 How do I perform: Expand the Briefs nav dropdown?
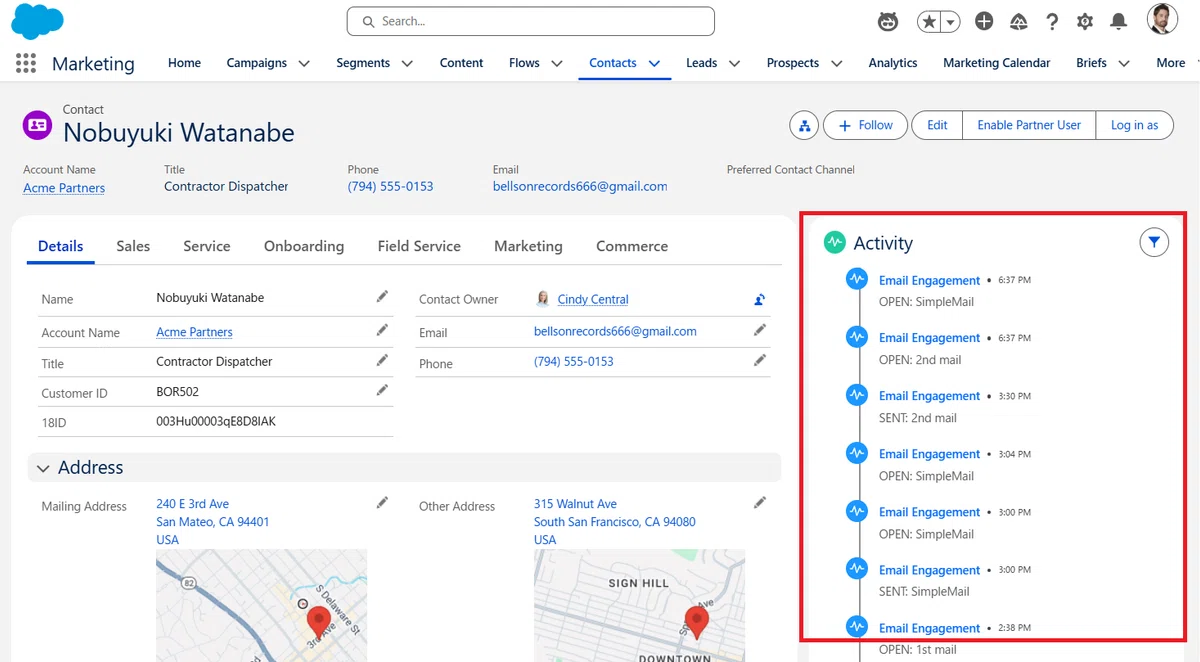click(1124, 63)
